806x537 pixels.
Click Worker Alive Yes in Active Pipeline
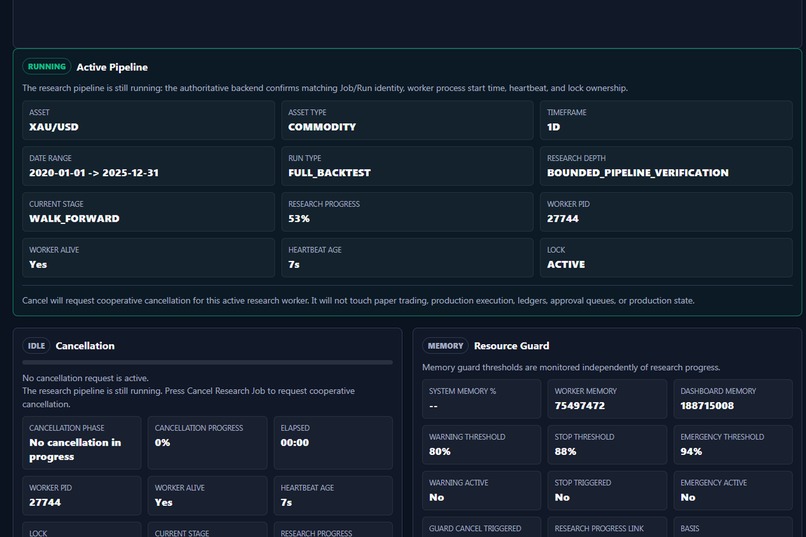tap(38, 264)
